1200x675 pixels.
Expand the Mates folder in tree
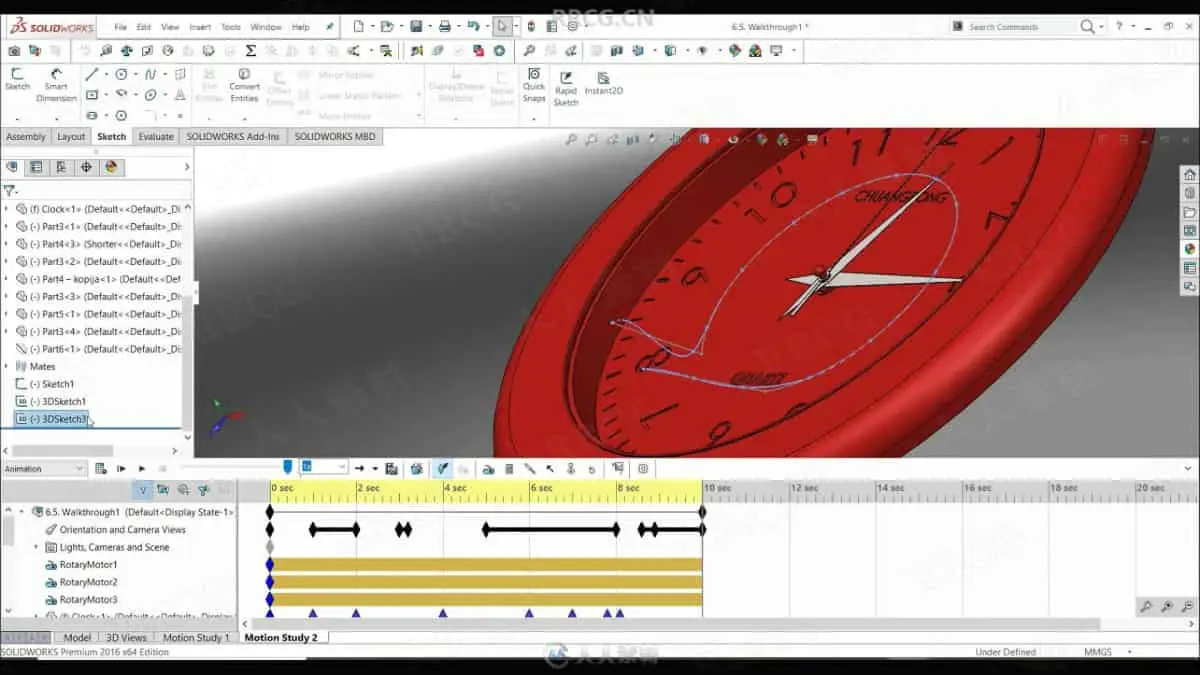click(7, 366)
